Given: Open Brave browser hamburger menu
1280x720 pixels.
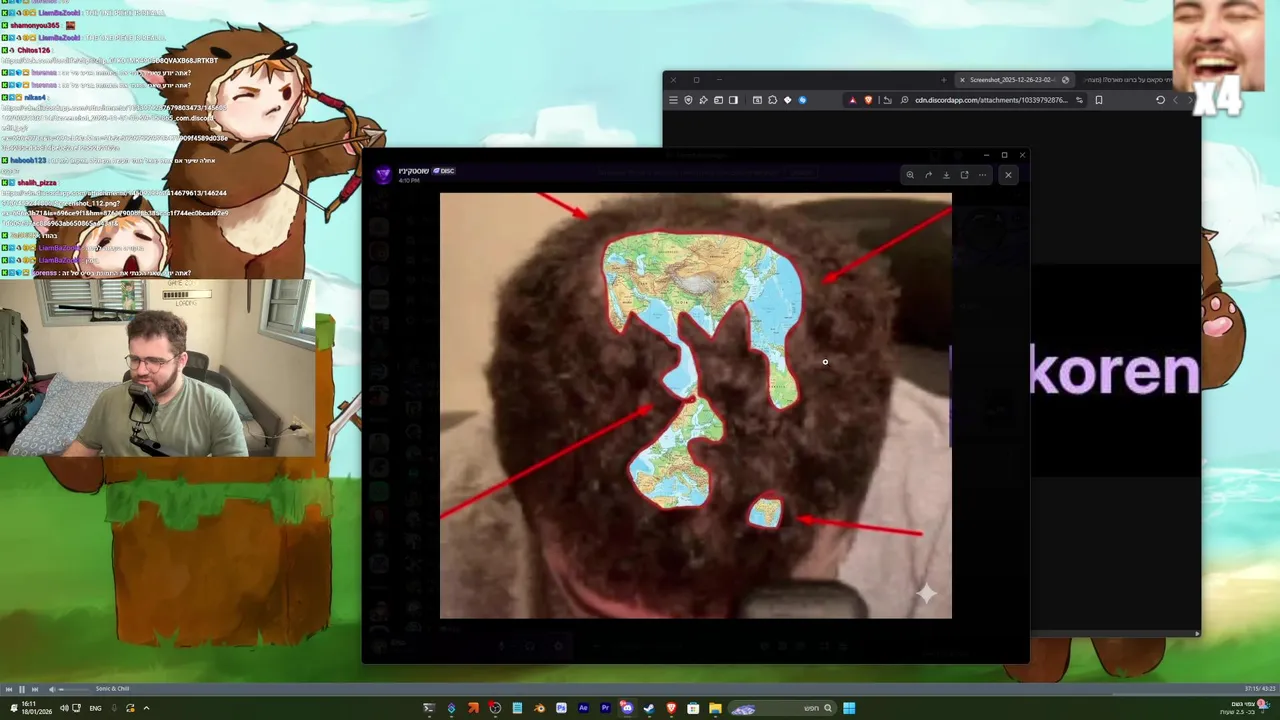Looking at the screenshot, I should [x=673, y=100].
